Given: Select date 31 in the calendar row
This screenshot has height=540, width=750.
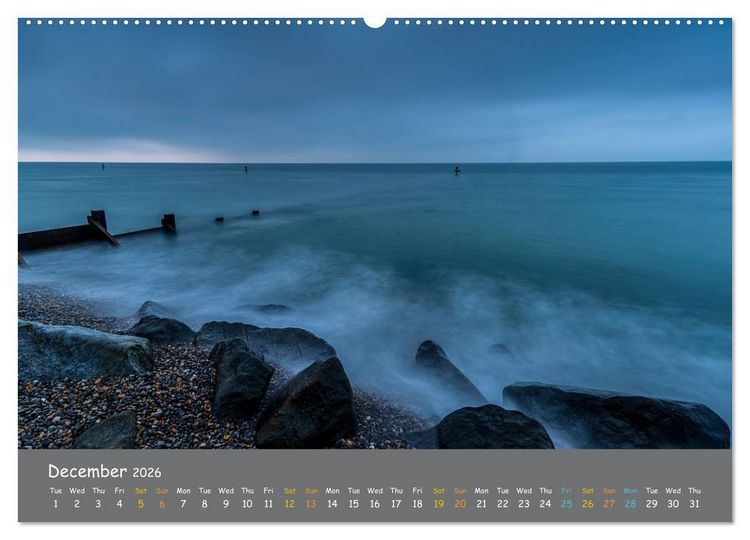Looking at the screenshot, I should click(x=694, y=504).
